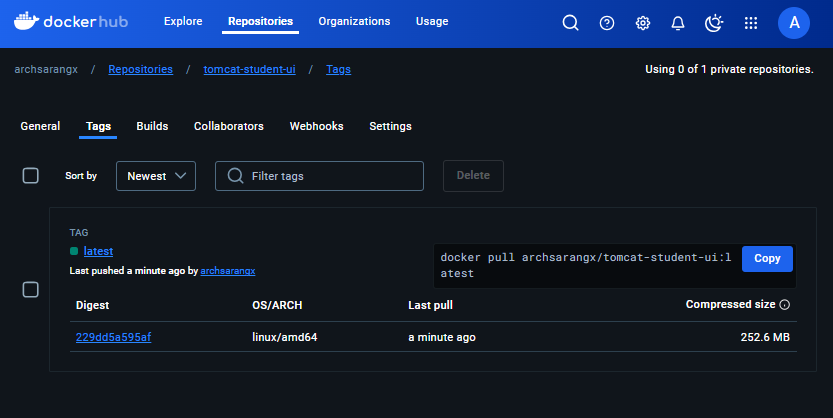Toggle the dark/light theme icon
Viewport: 833px width, 418px height.
(714, 22)
